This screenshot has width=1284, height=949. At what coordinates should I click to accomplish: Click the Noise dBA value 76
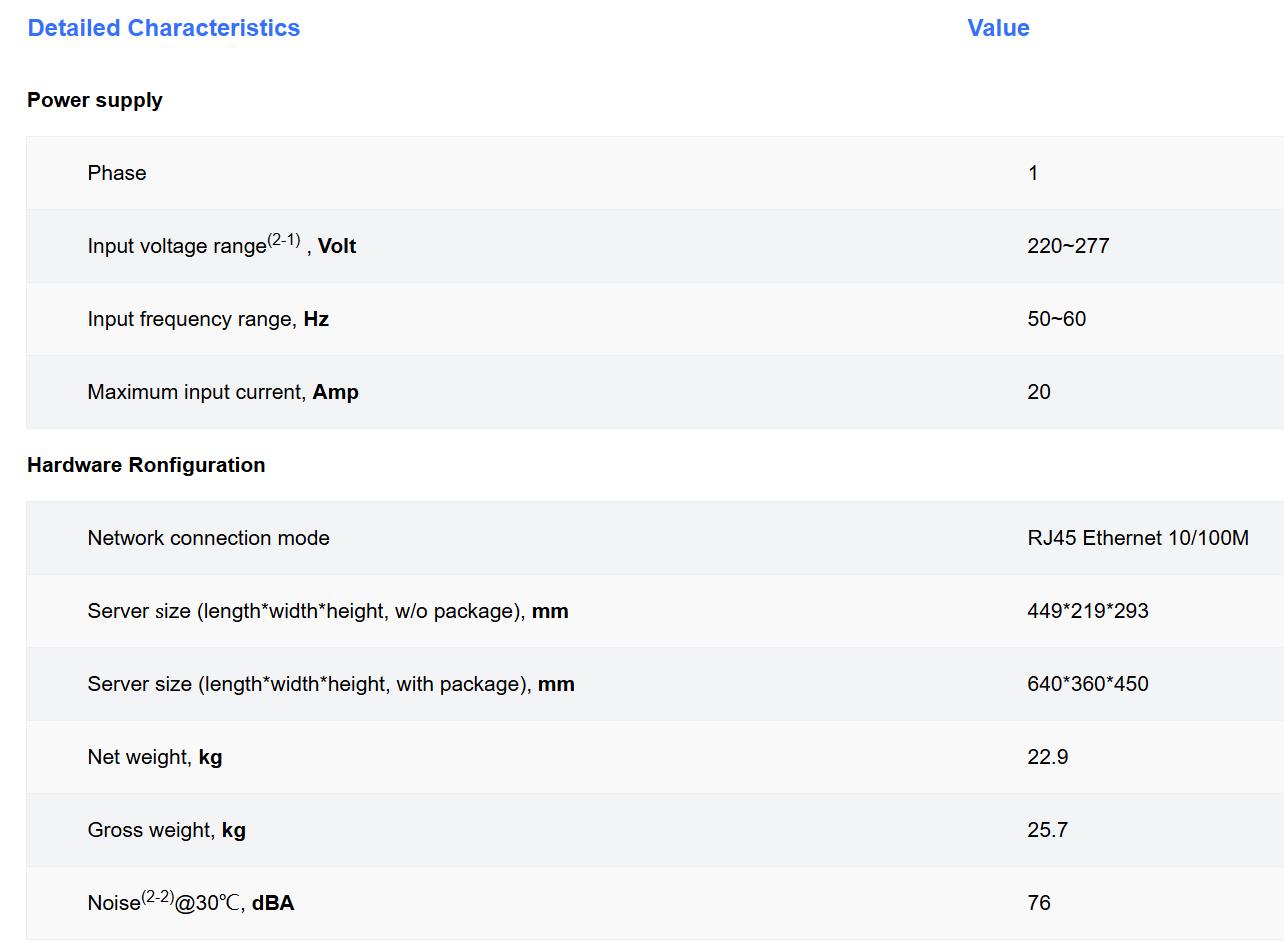pos(1039,903)
